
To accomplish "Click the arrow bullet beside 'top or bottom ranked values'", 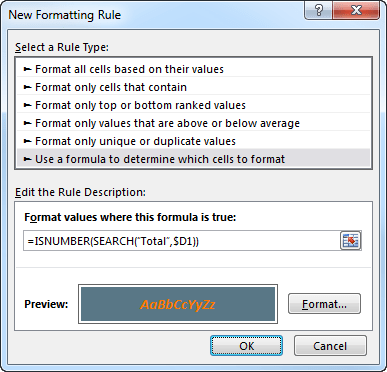I will click(28, 105).
